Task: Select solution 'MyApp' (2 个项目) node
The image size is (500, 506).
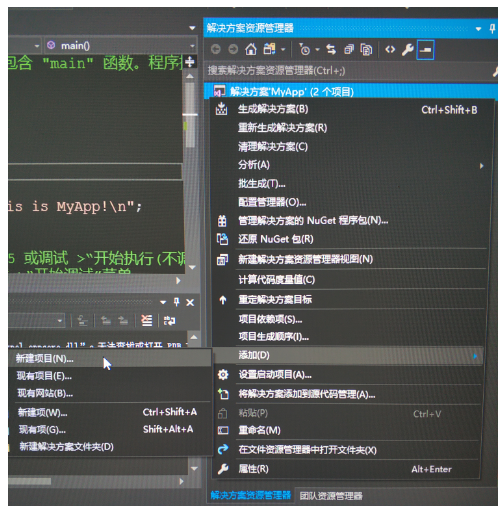Action: tap(351, 91)
